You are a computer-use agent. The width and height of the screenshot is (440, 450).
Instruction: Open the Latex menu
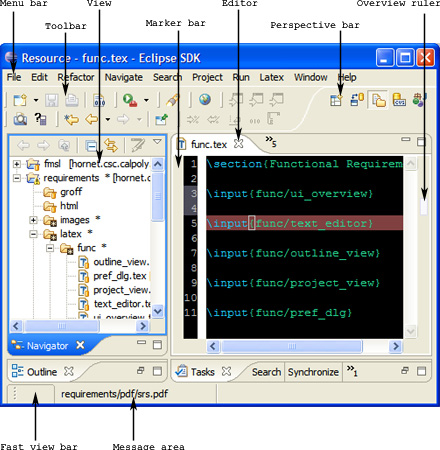(x=271, y=77)
